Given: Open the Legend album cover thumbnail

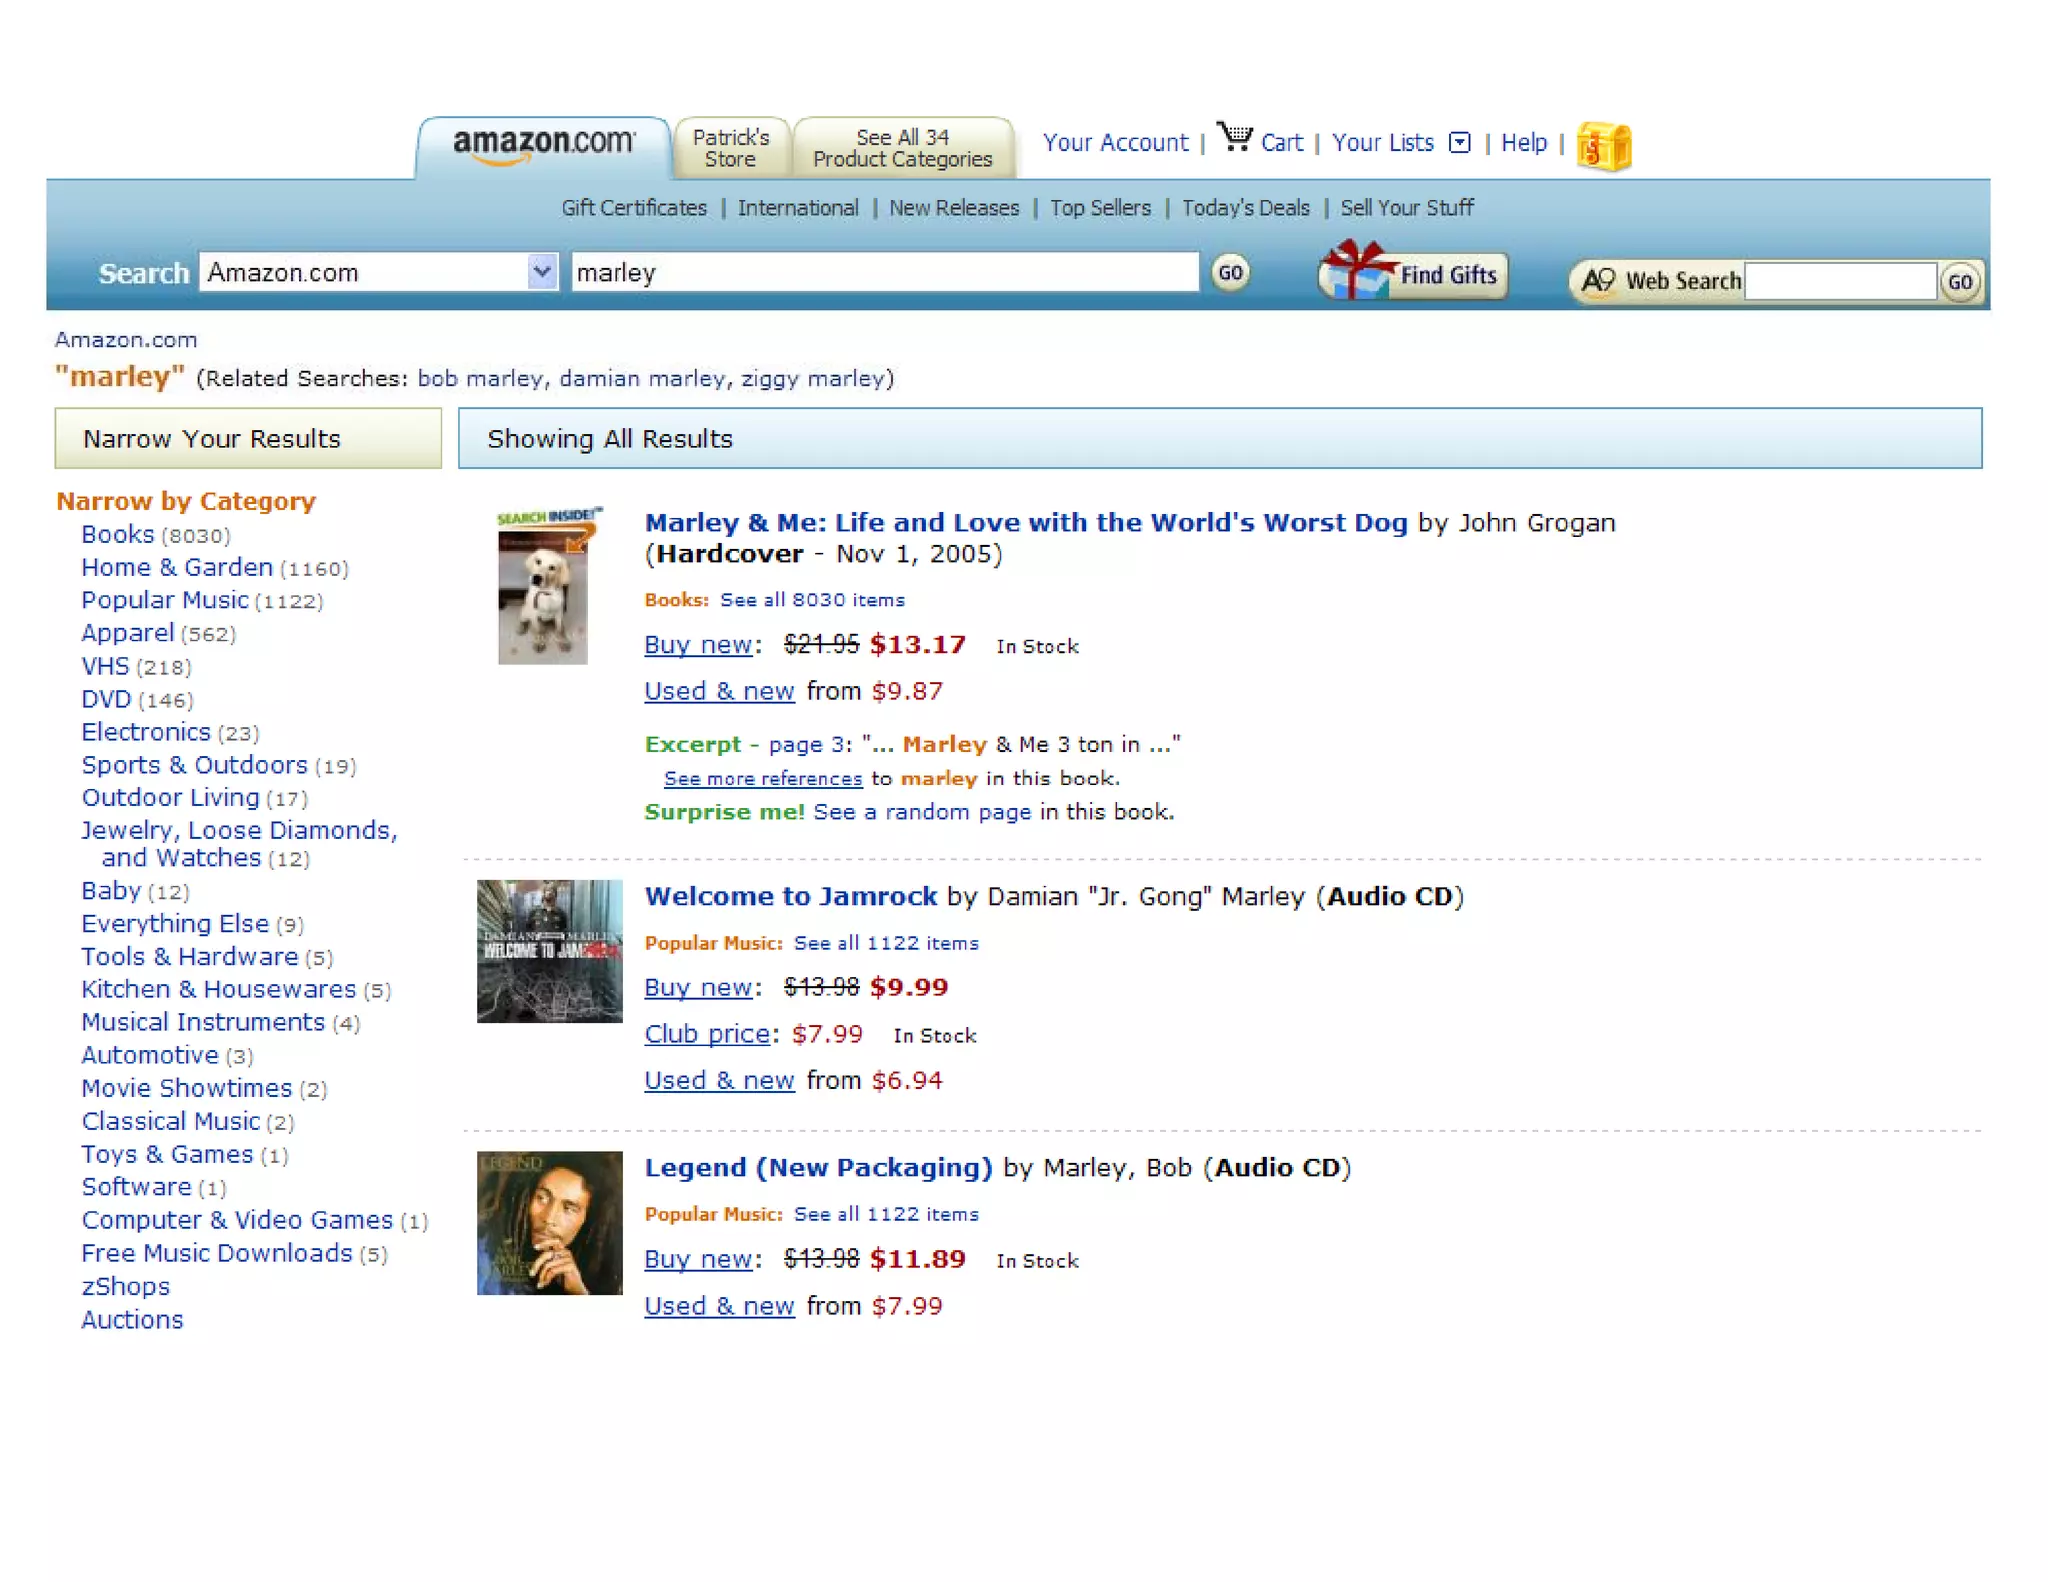Looking at the screenshot, I should pyautogui.click(x=549, y=1222).
